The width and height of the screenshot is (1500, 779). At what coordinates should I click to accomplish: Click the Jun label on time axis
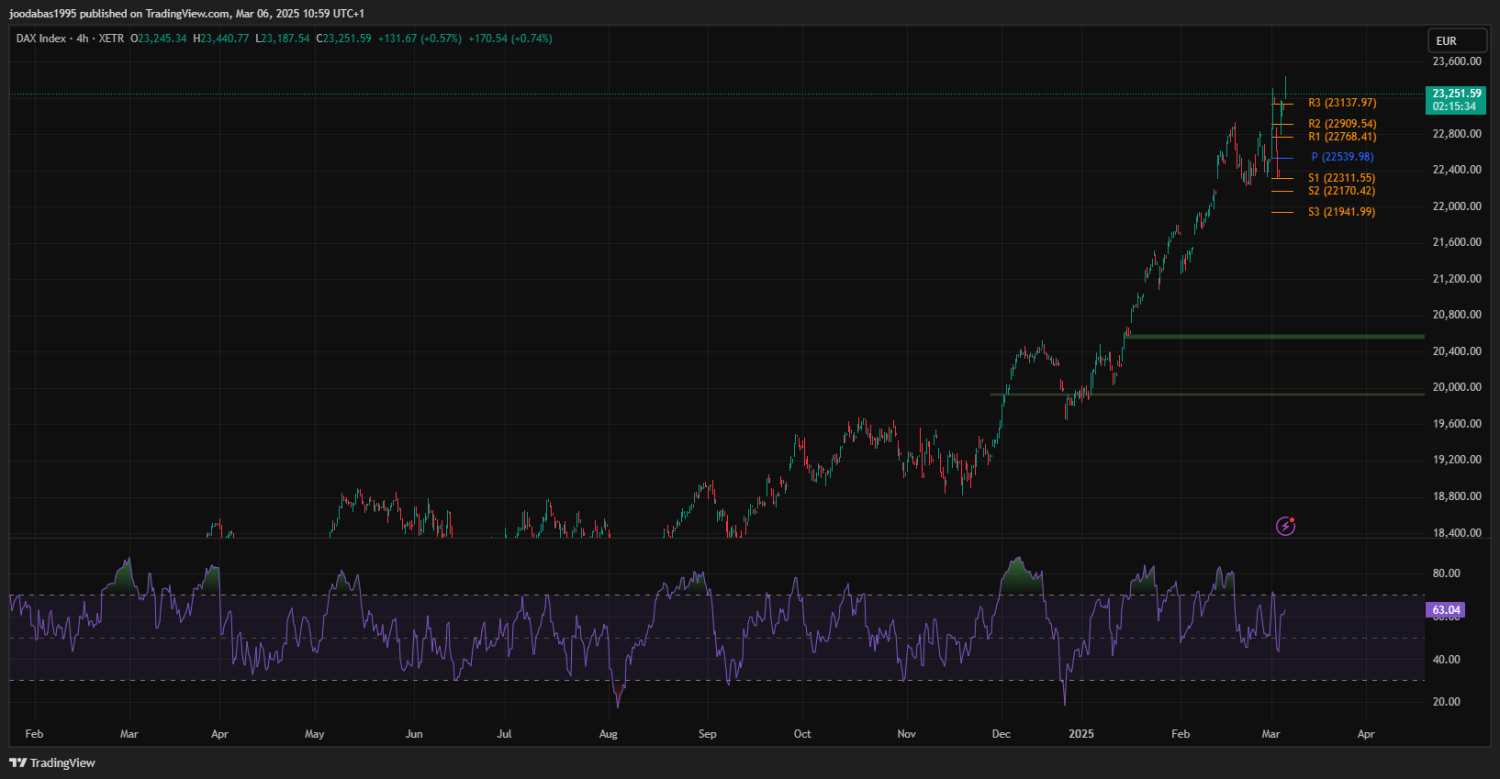pos(414,734)
